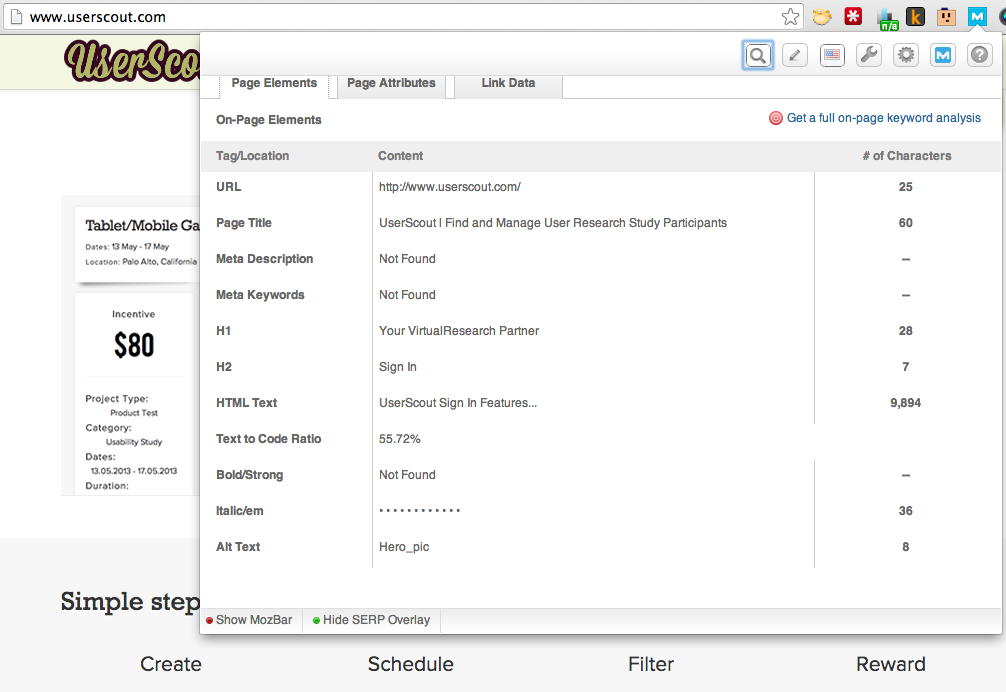The width and height of the screenshot is (1006, 692).
Task: Click the 'Usability Study' category value
Action: 134,442
